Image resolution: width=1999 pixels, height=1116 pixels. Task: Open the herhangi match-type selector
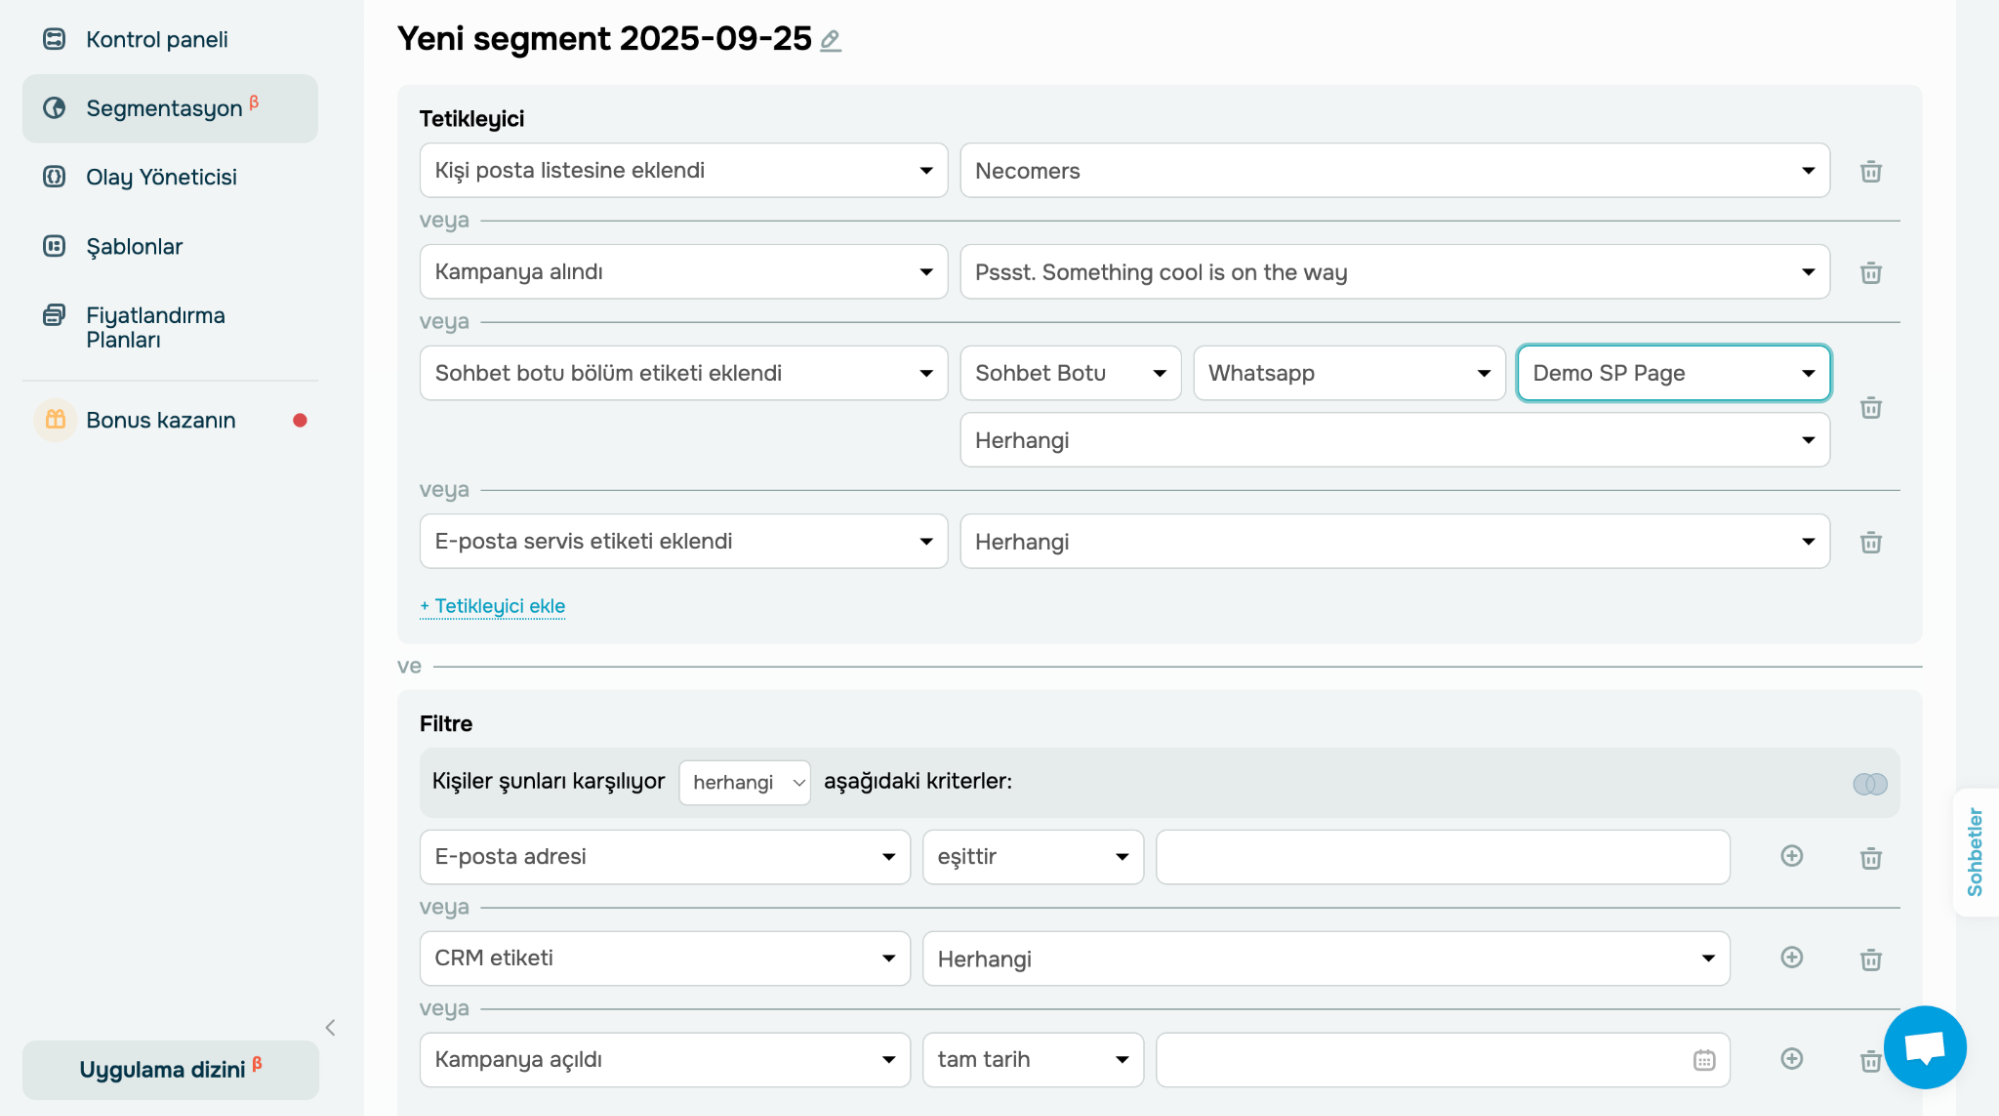(x=744, y=782)
